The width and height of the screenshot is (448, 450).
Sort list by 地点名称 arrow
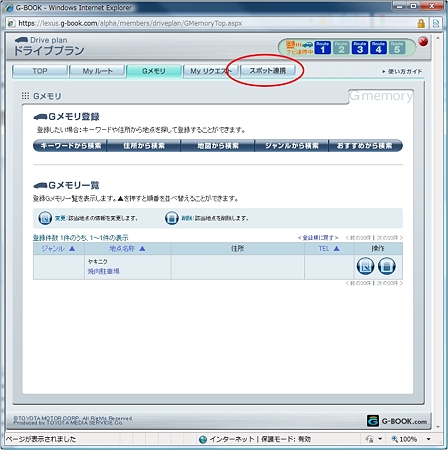(x=142, y=249)
